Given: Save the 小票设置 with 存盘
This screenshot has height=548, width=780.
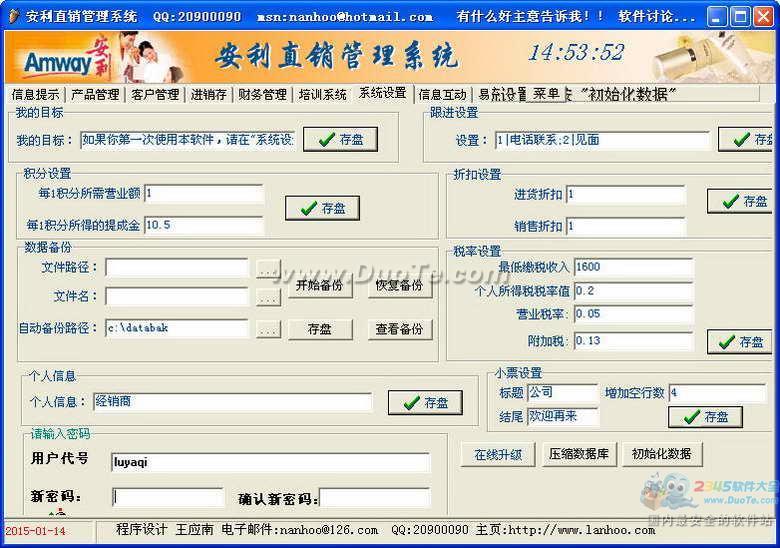Looking at the screenshot, I should click(705, 417).
